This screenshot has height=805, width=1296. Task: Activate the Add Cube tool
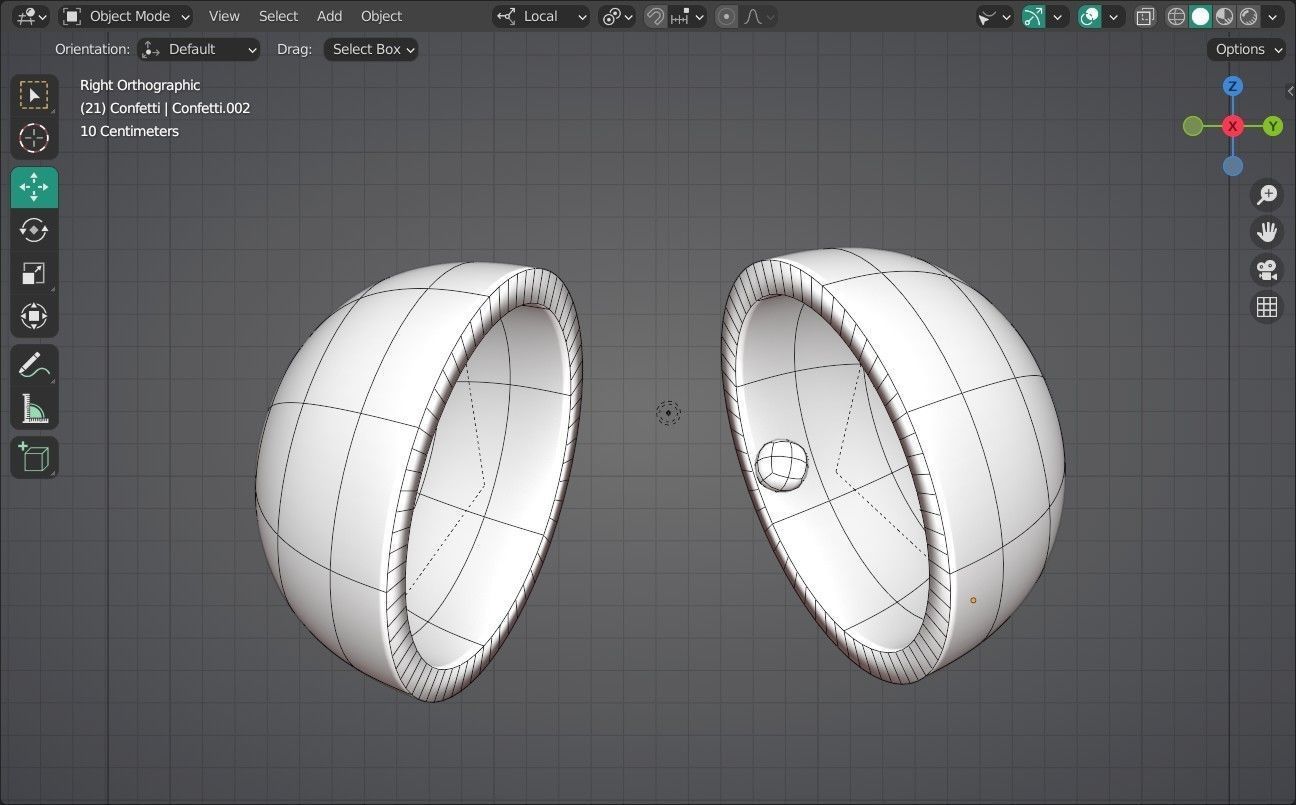(34, 457)
